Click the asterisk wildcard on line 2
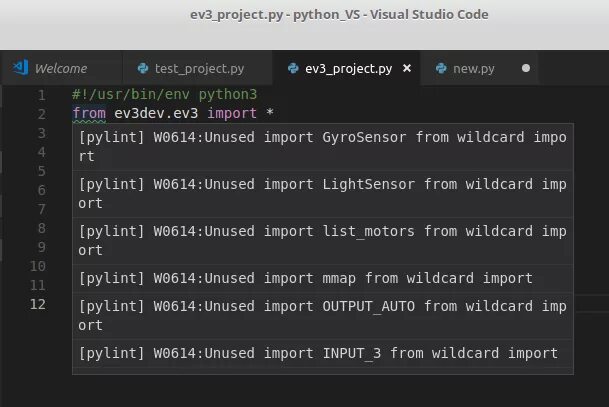The width and height of the screenshot is (609, 407). click(x=270, y=113)
